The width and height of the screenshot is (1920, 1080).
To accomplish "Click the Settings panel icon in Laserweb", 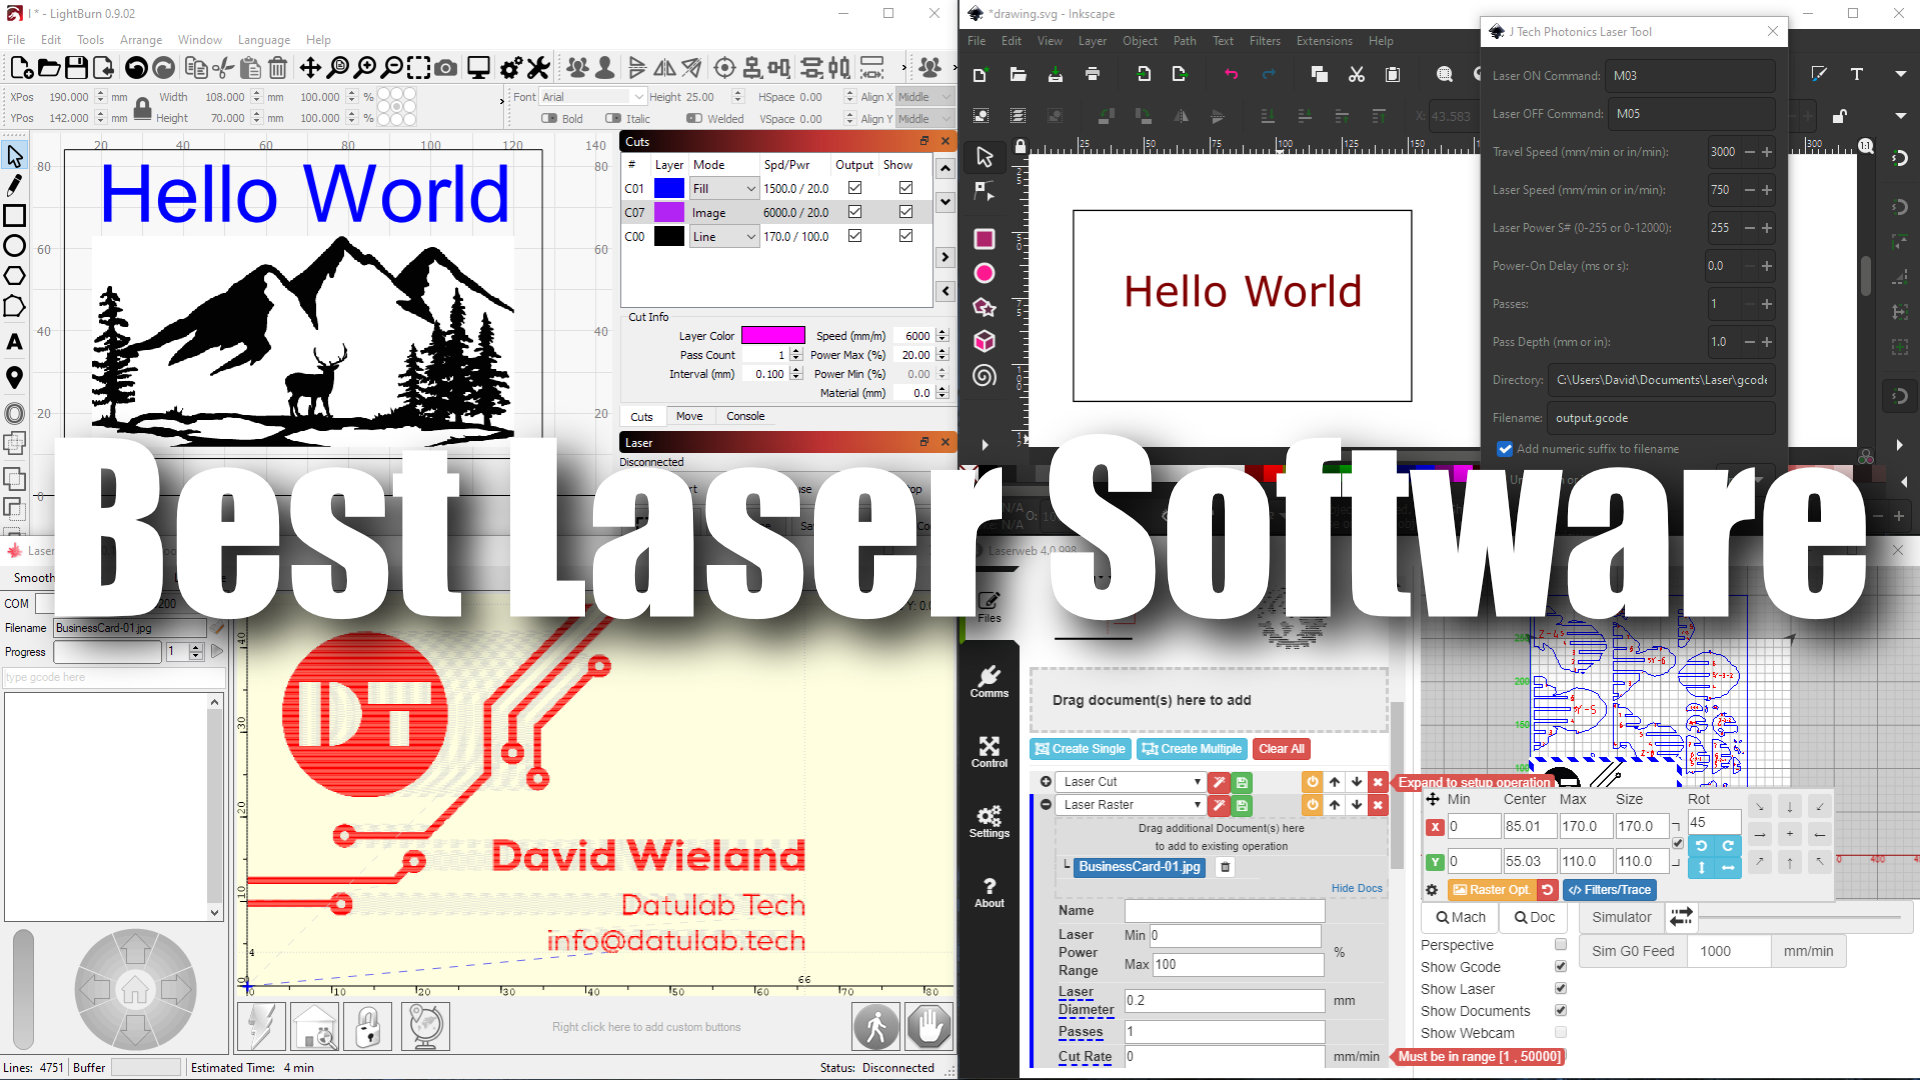I will tap(988, 824).
